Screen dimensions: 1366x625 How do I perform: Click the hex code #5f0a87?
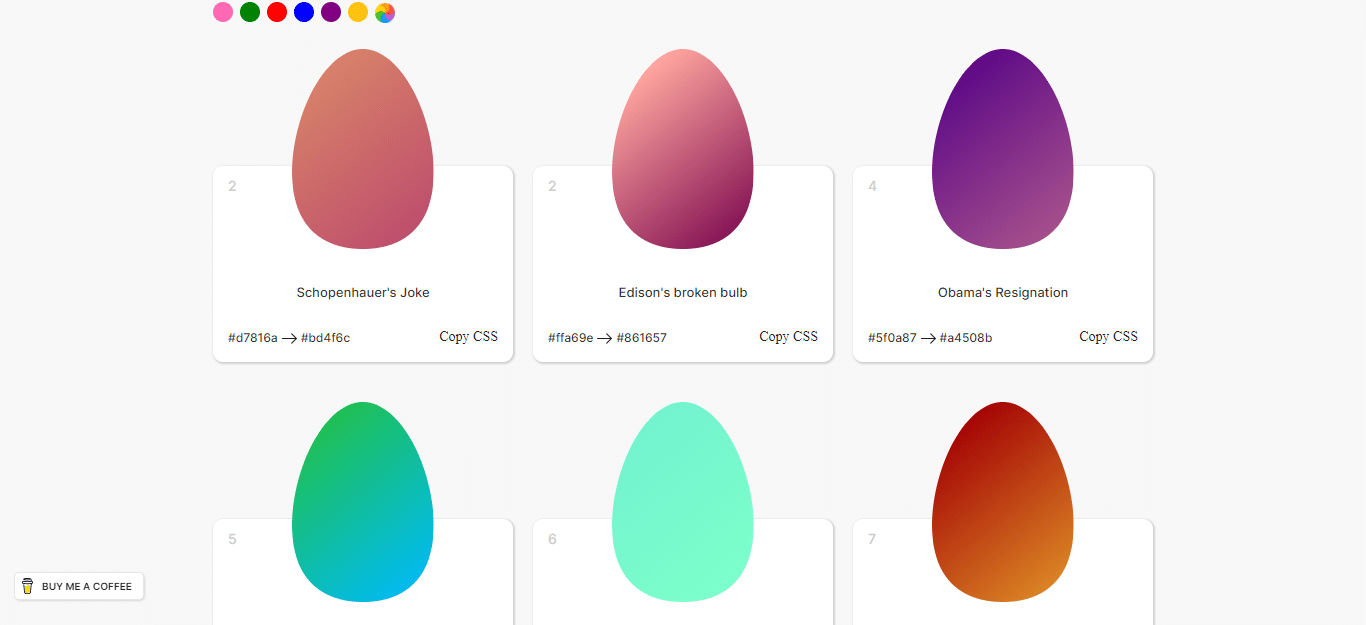[x=892, y=338]
